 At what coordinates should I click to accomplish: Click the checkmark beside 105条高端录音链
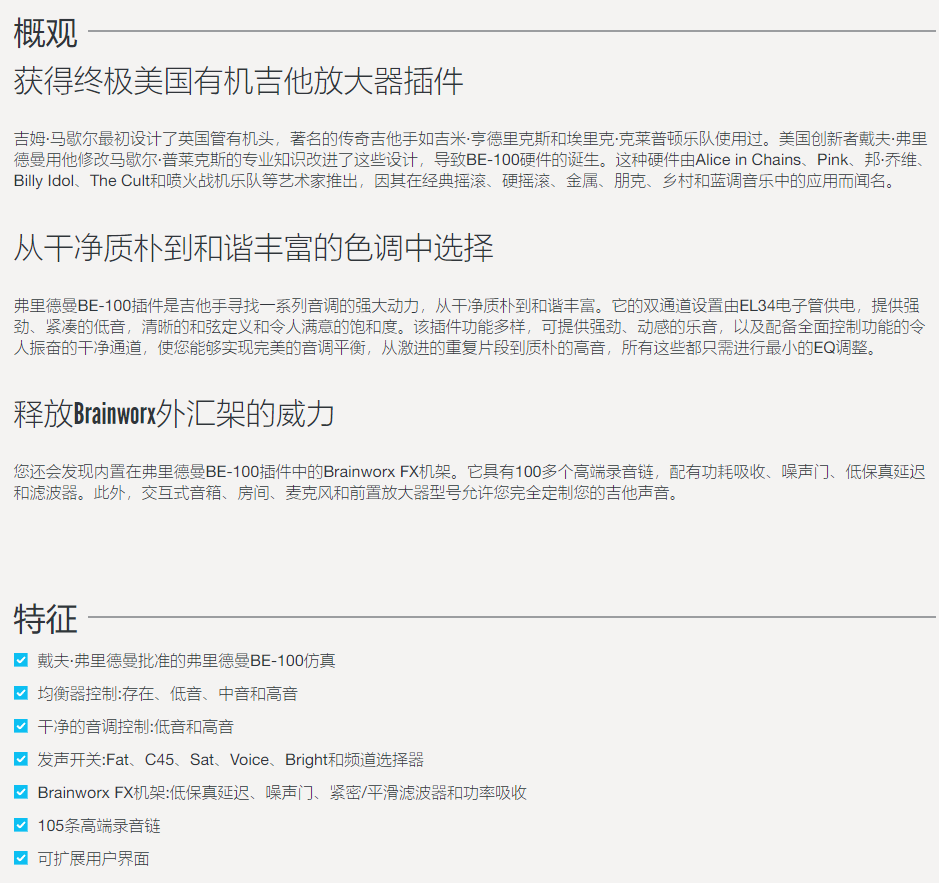pyautogui.click(x=21, y=825)
